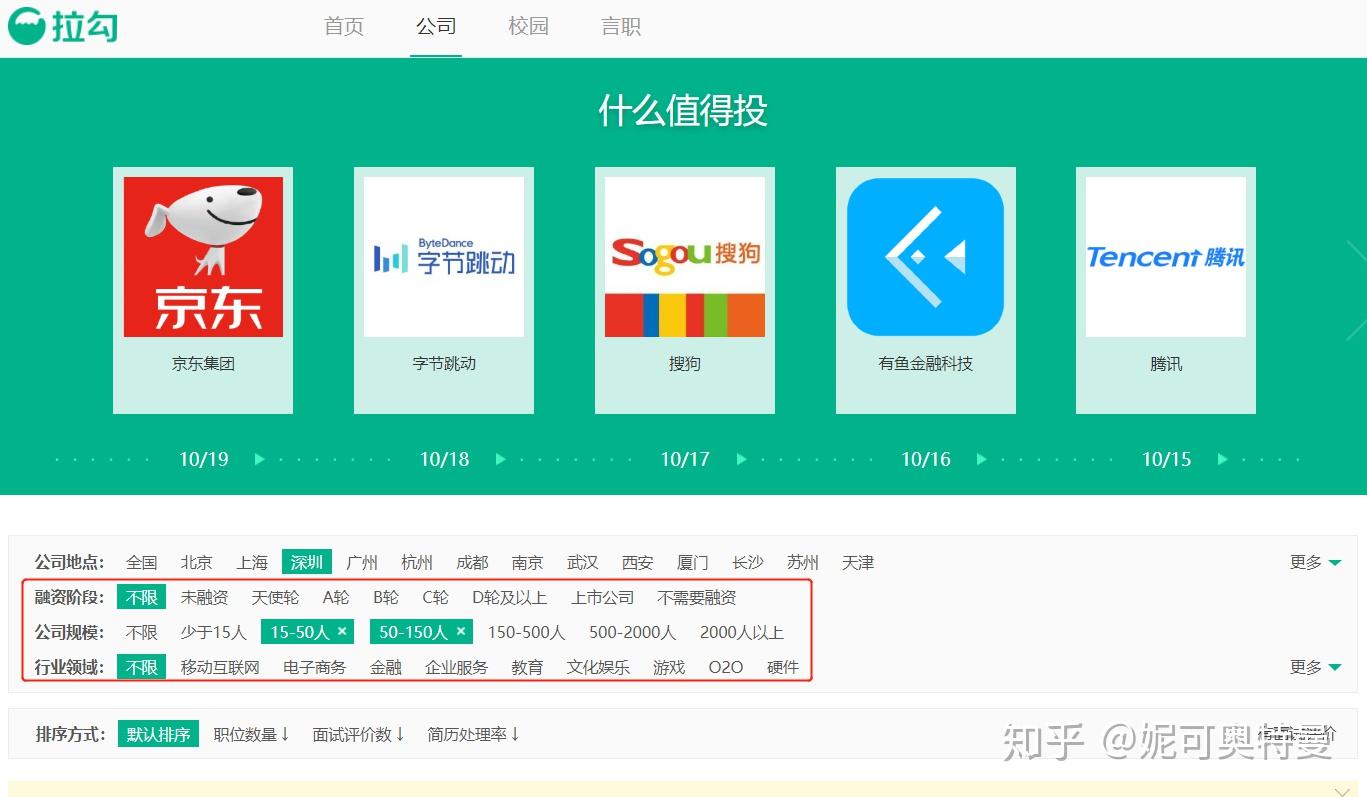This screenshot has height=797, width=1367.
Task: Filter by 天使轮 stage
Action: click(275, 597)
